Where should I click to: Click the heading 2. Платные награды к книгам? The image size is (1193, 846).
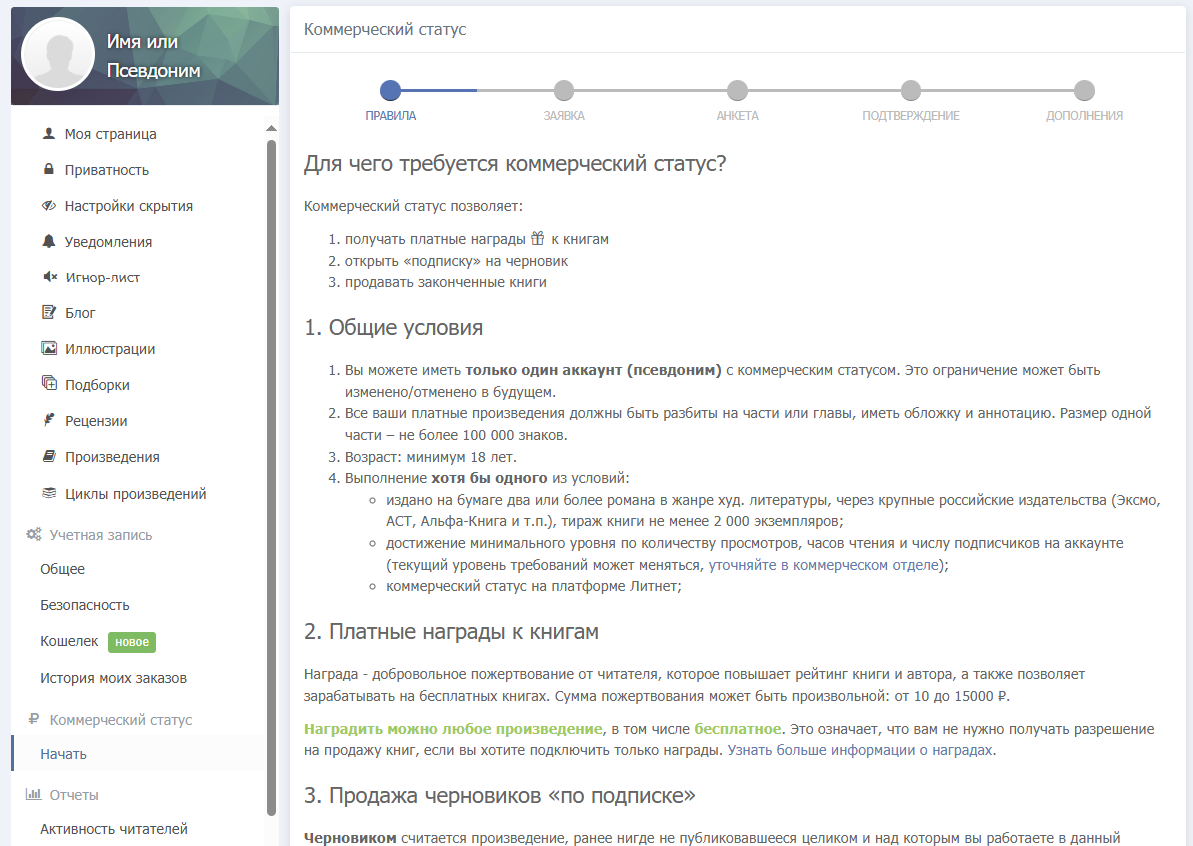(451, 631)
